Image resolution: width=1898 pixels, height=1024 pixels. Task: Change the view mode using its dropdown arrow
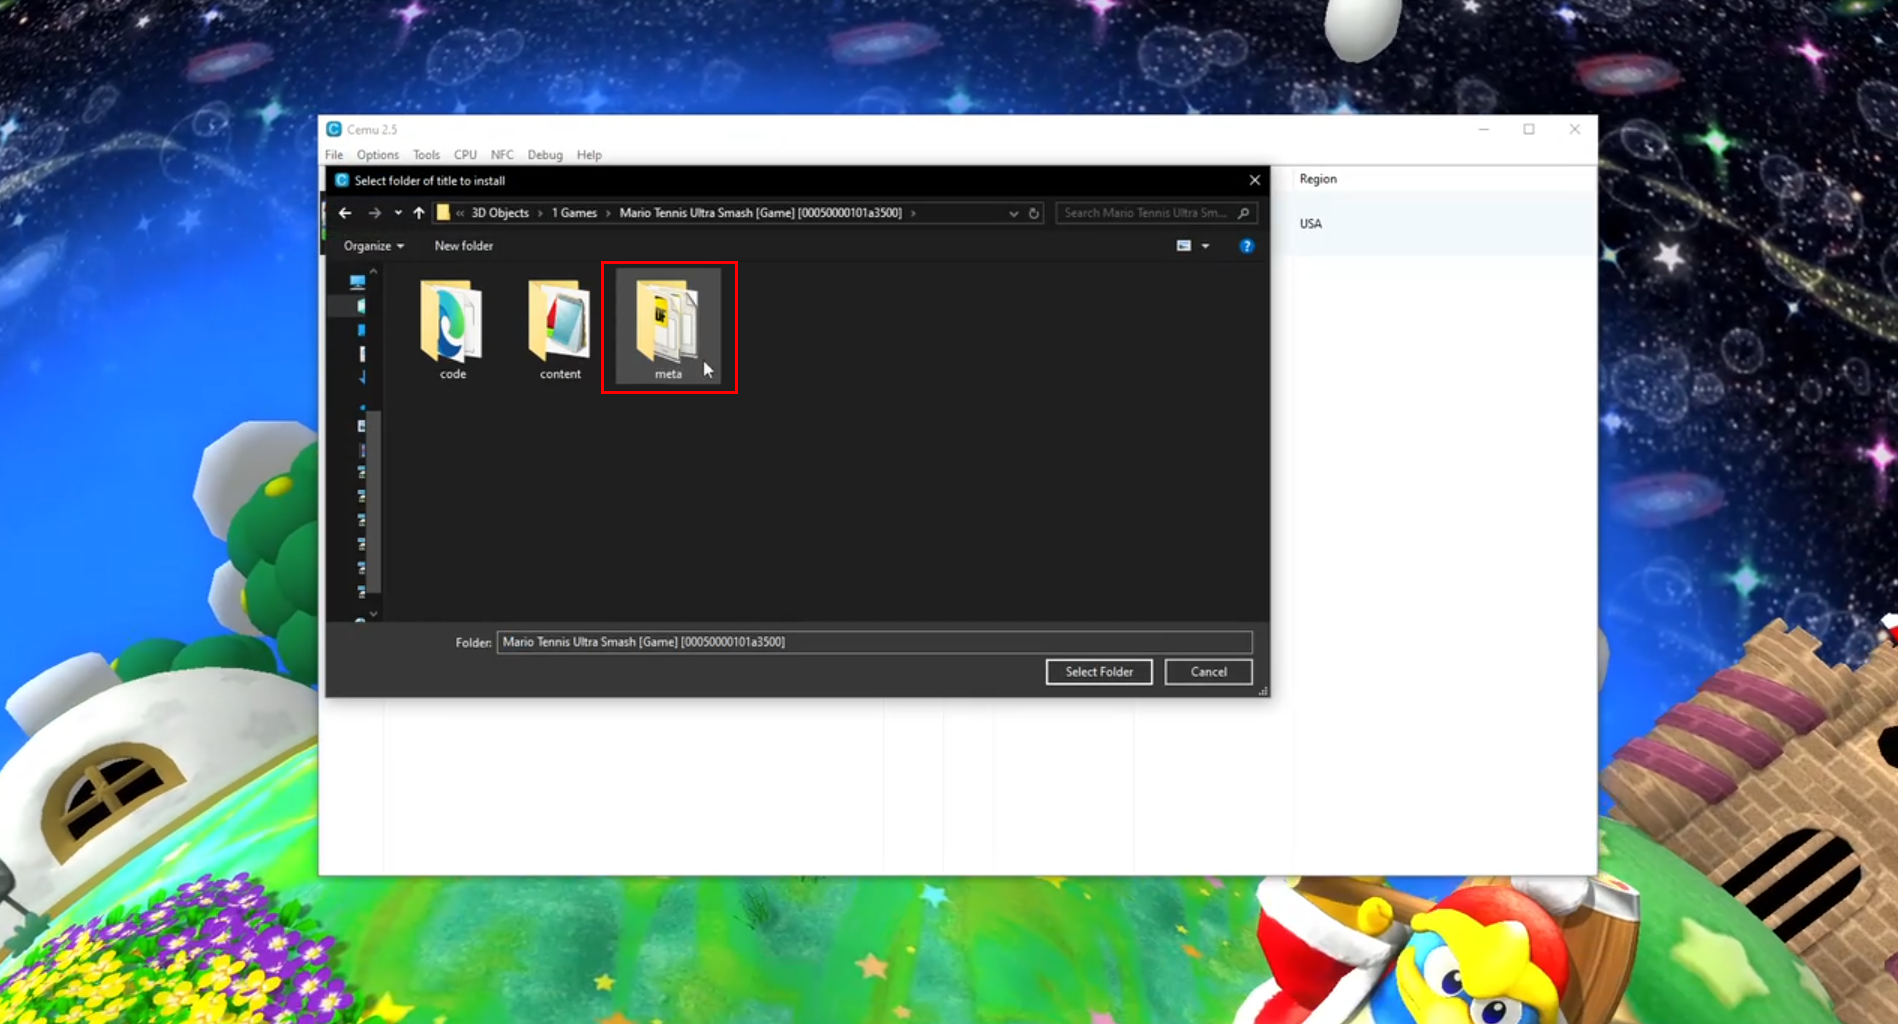[x=1206, y=246]
